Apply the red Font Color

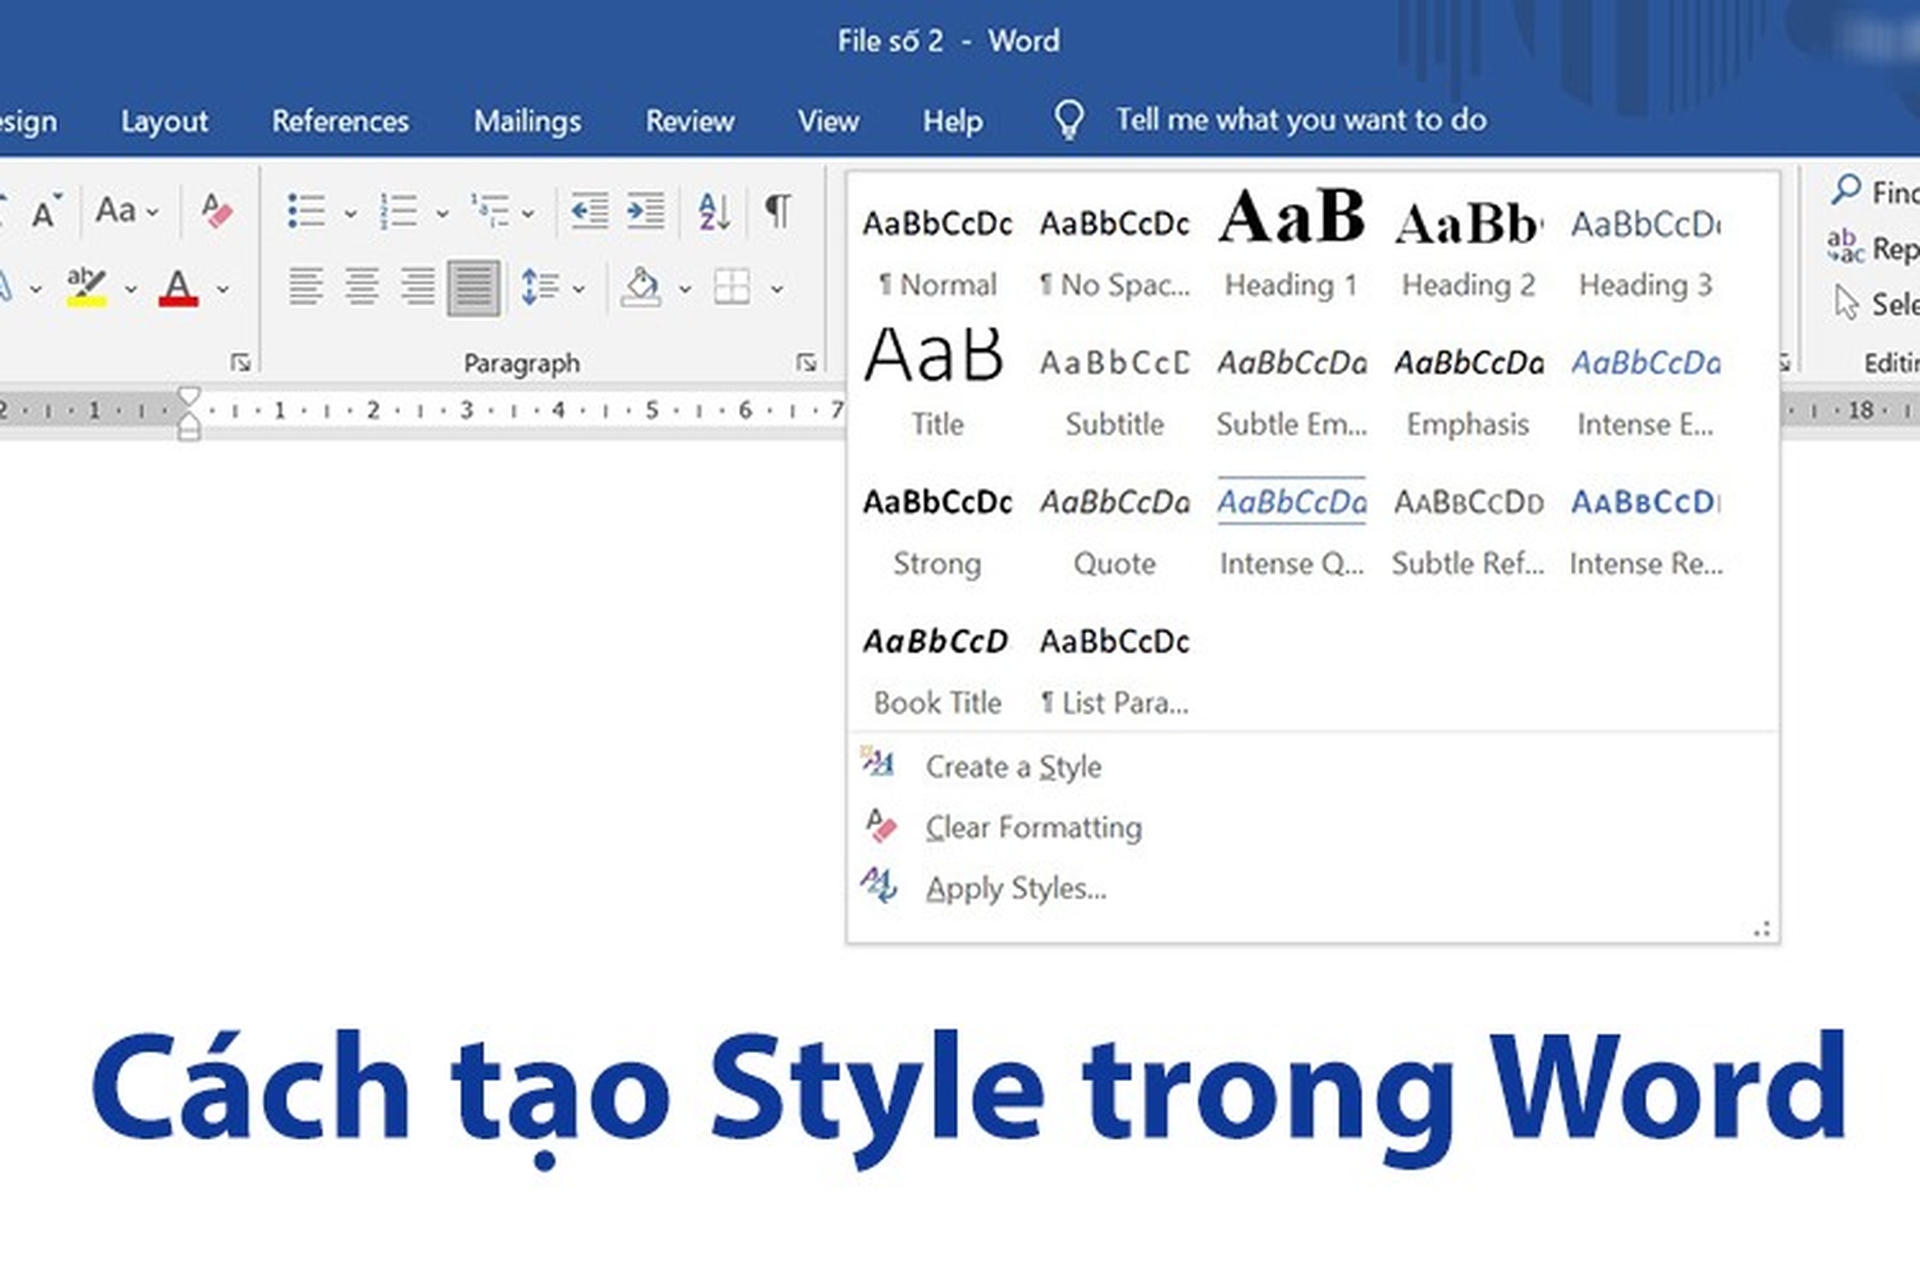tap(178, 288)
